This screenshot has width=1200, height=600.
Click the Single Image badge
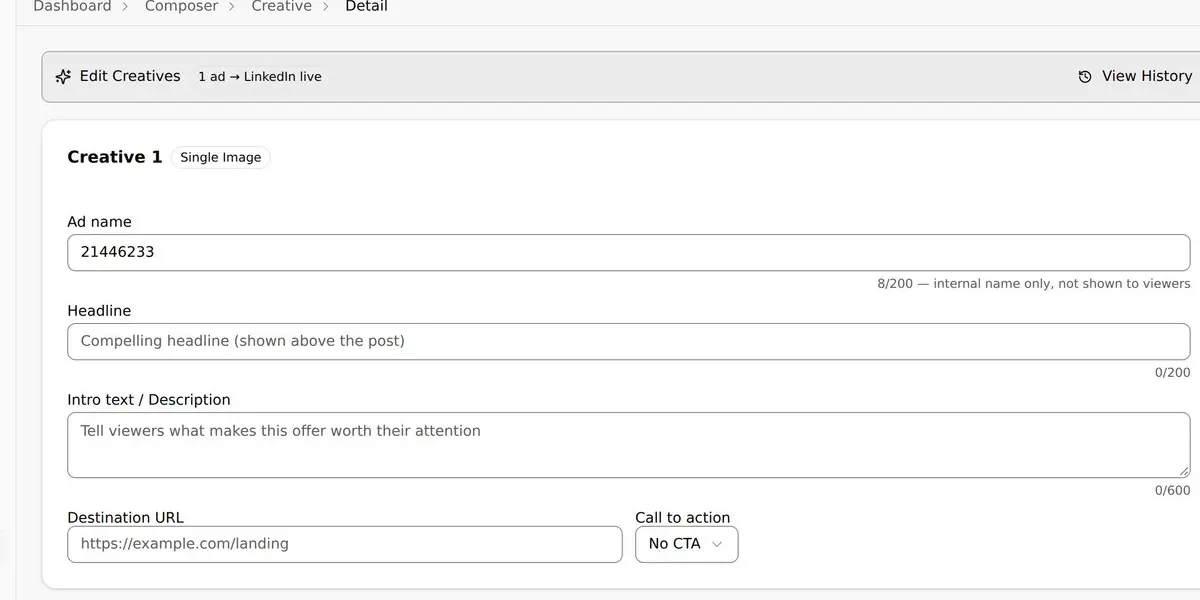[x=220, y=157]
